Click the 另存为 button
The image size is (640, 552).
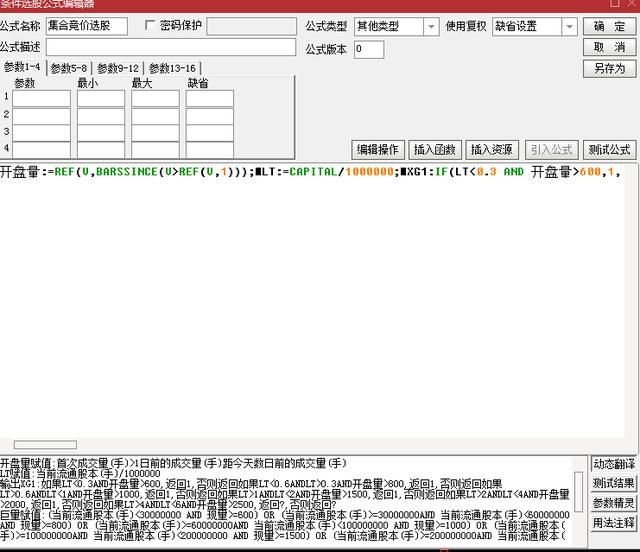[x=609, y=69]
